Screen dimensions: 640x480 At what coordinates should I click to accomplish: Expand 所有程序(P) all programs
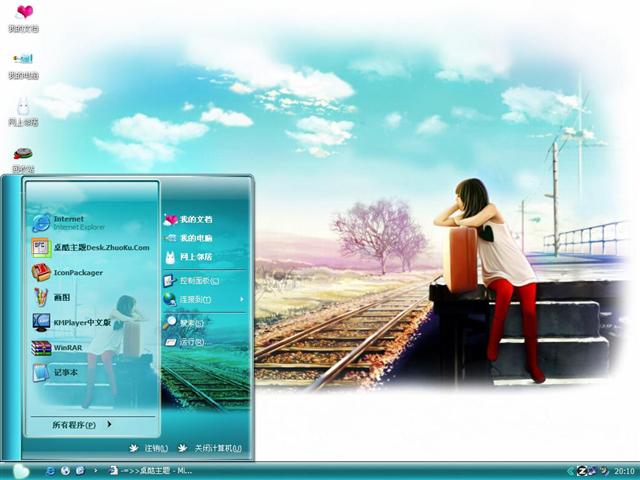(x=82, y=424)
